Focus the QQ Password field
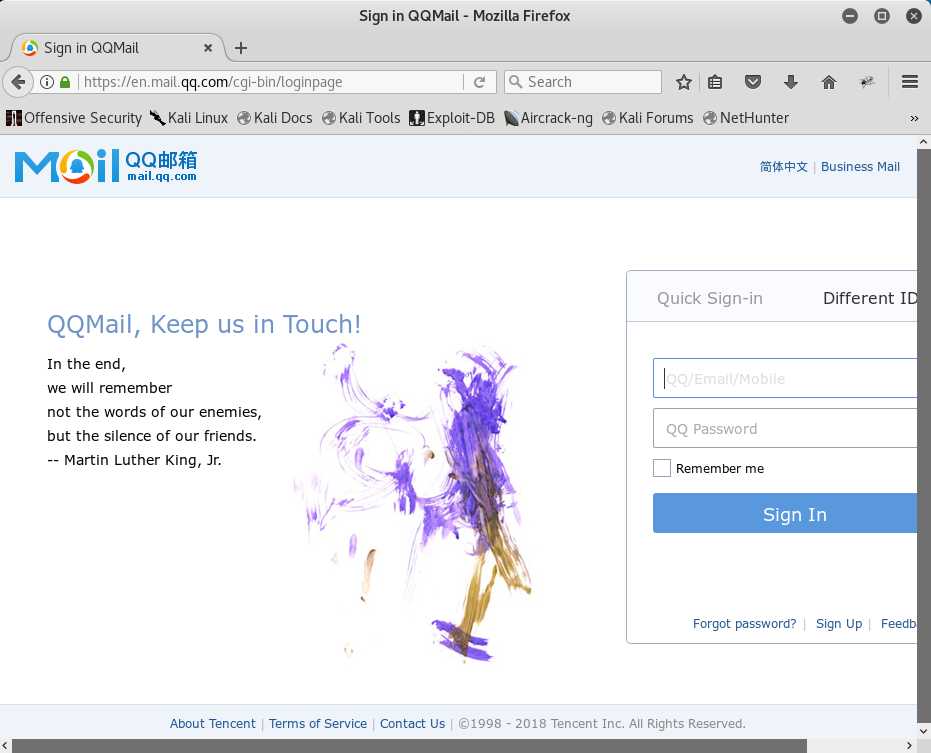Viewport: 931px width, 753px height. pos(785,428)
